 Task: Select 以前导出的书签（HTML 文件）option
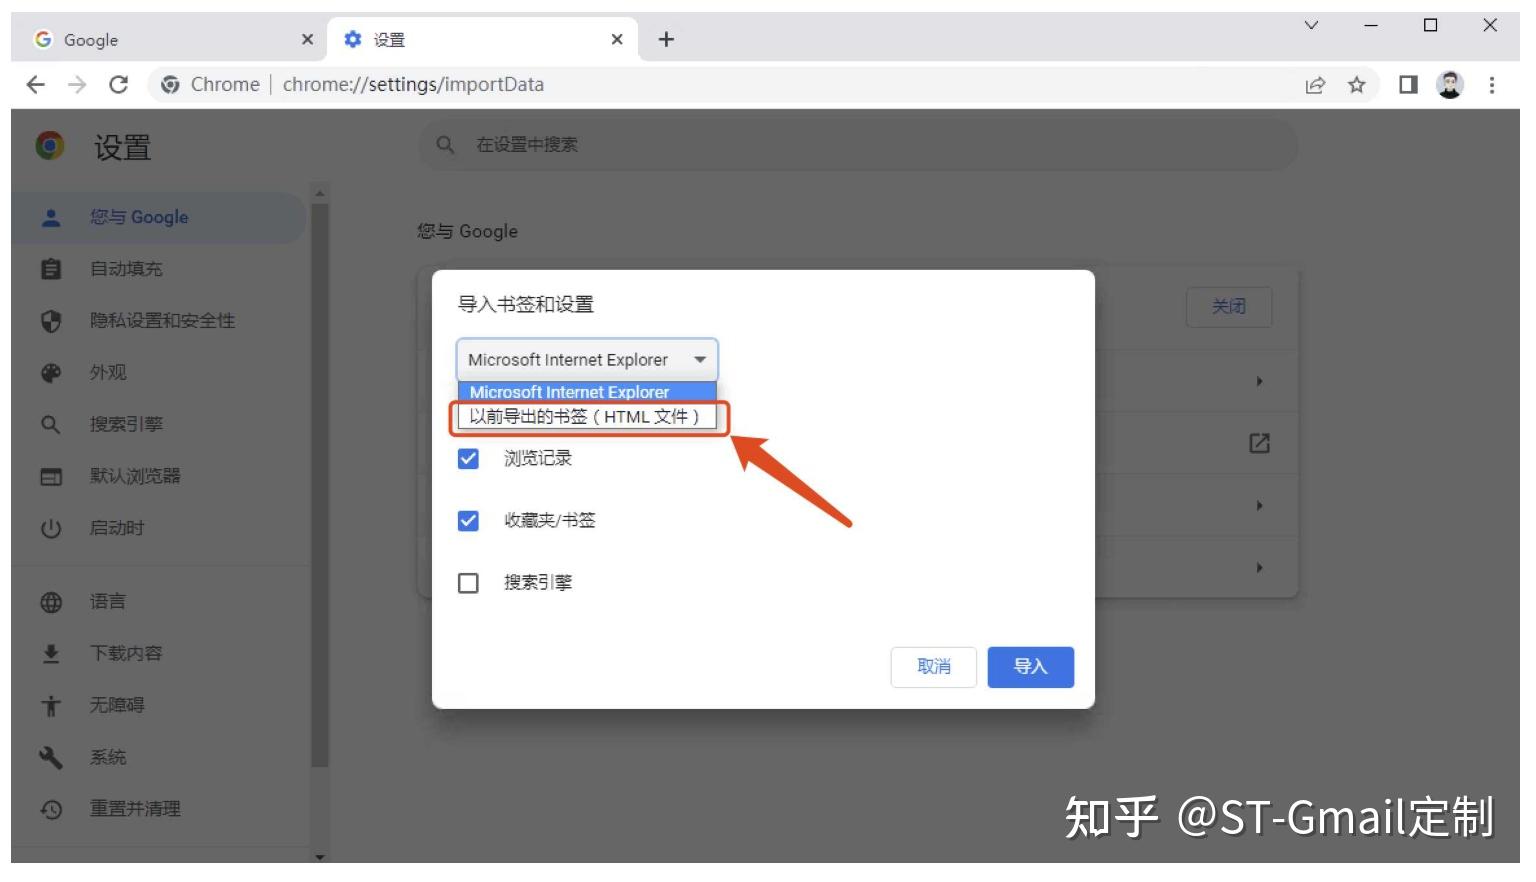[587, 417]
